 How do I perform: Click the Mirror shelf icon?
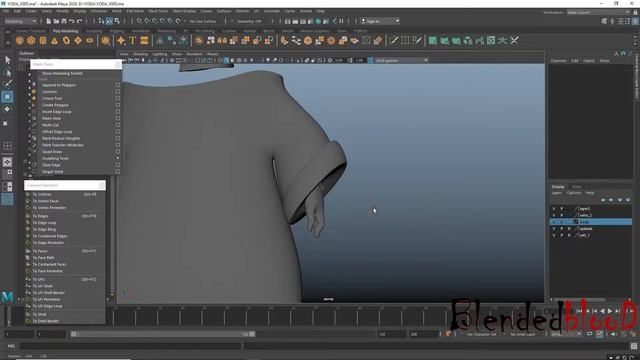(x=222, y=40)
